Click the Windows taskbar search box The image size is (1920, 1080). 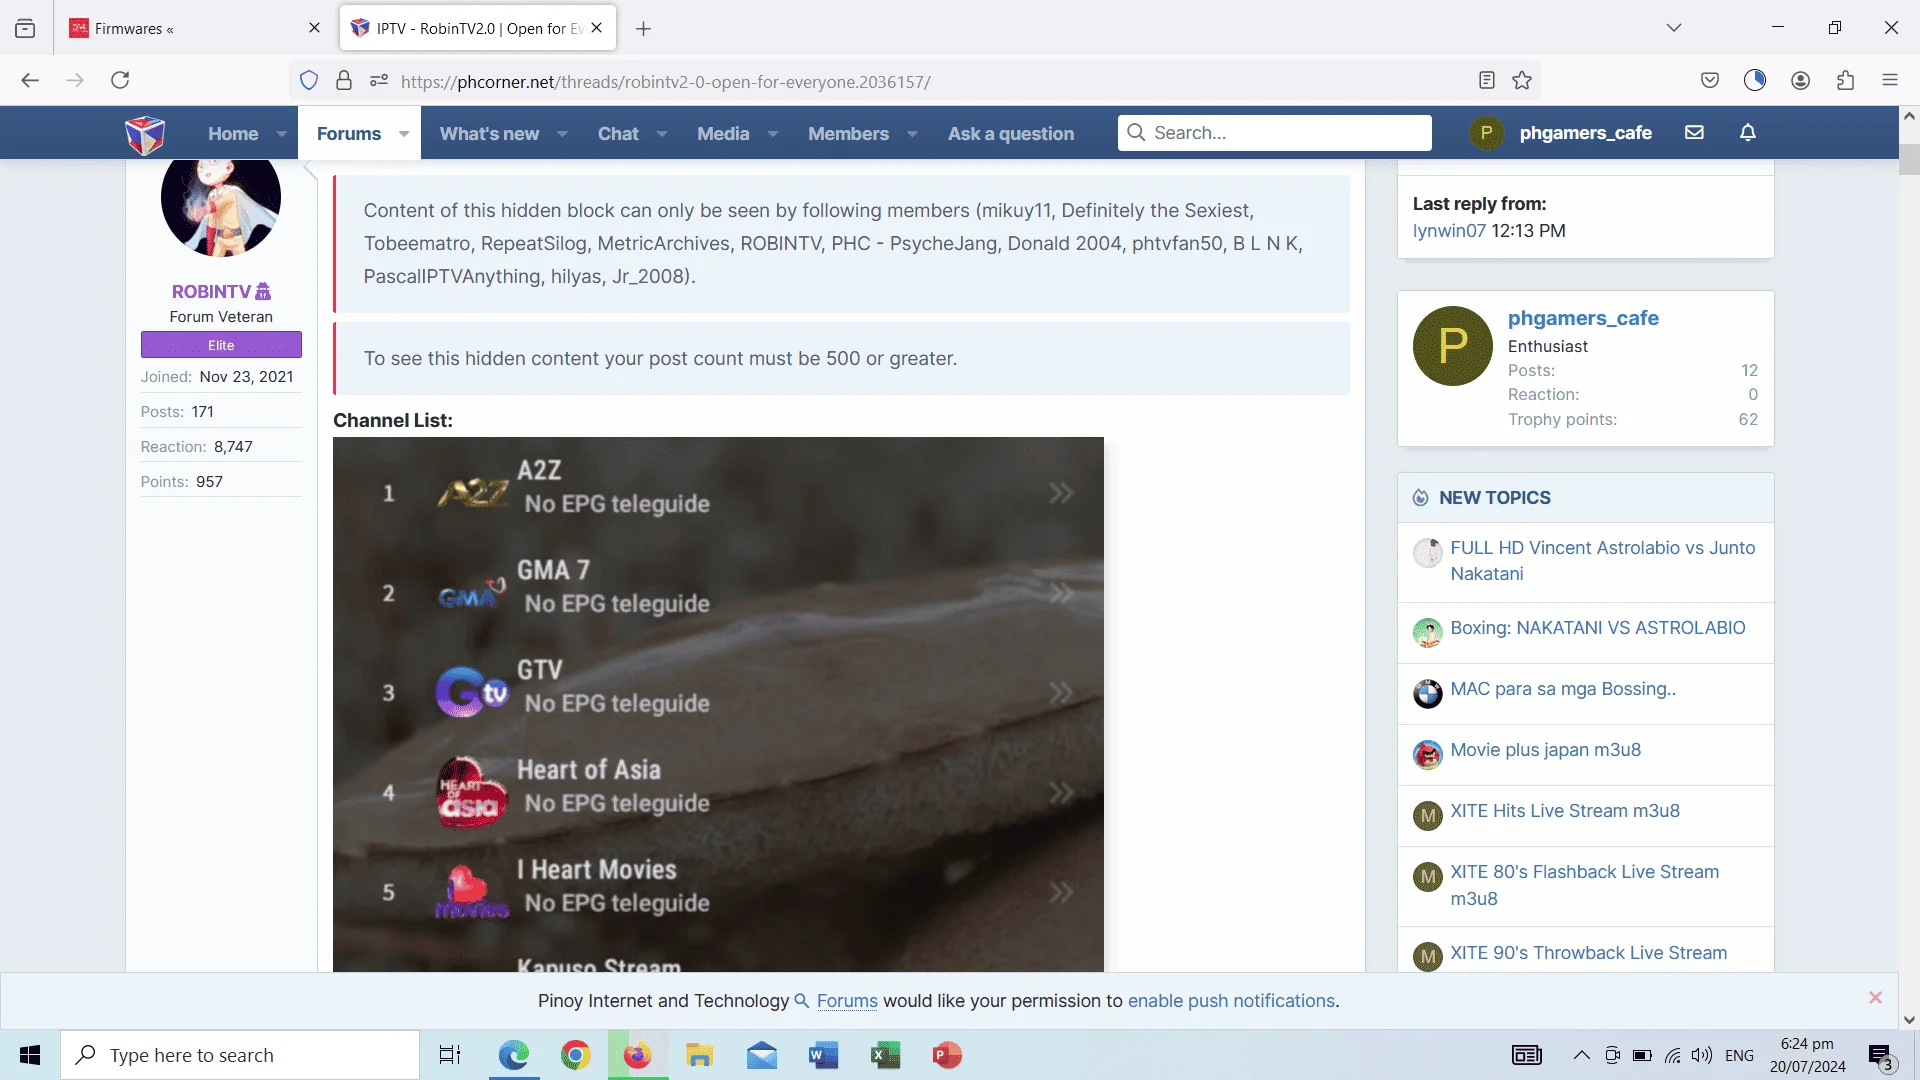240,1055
